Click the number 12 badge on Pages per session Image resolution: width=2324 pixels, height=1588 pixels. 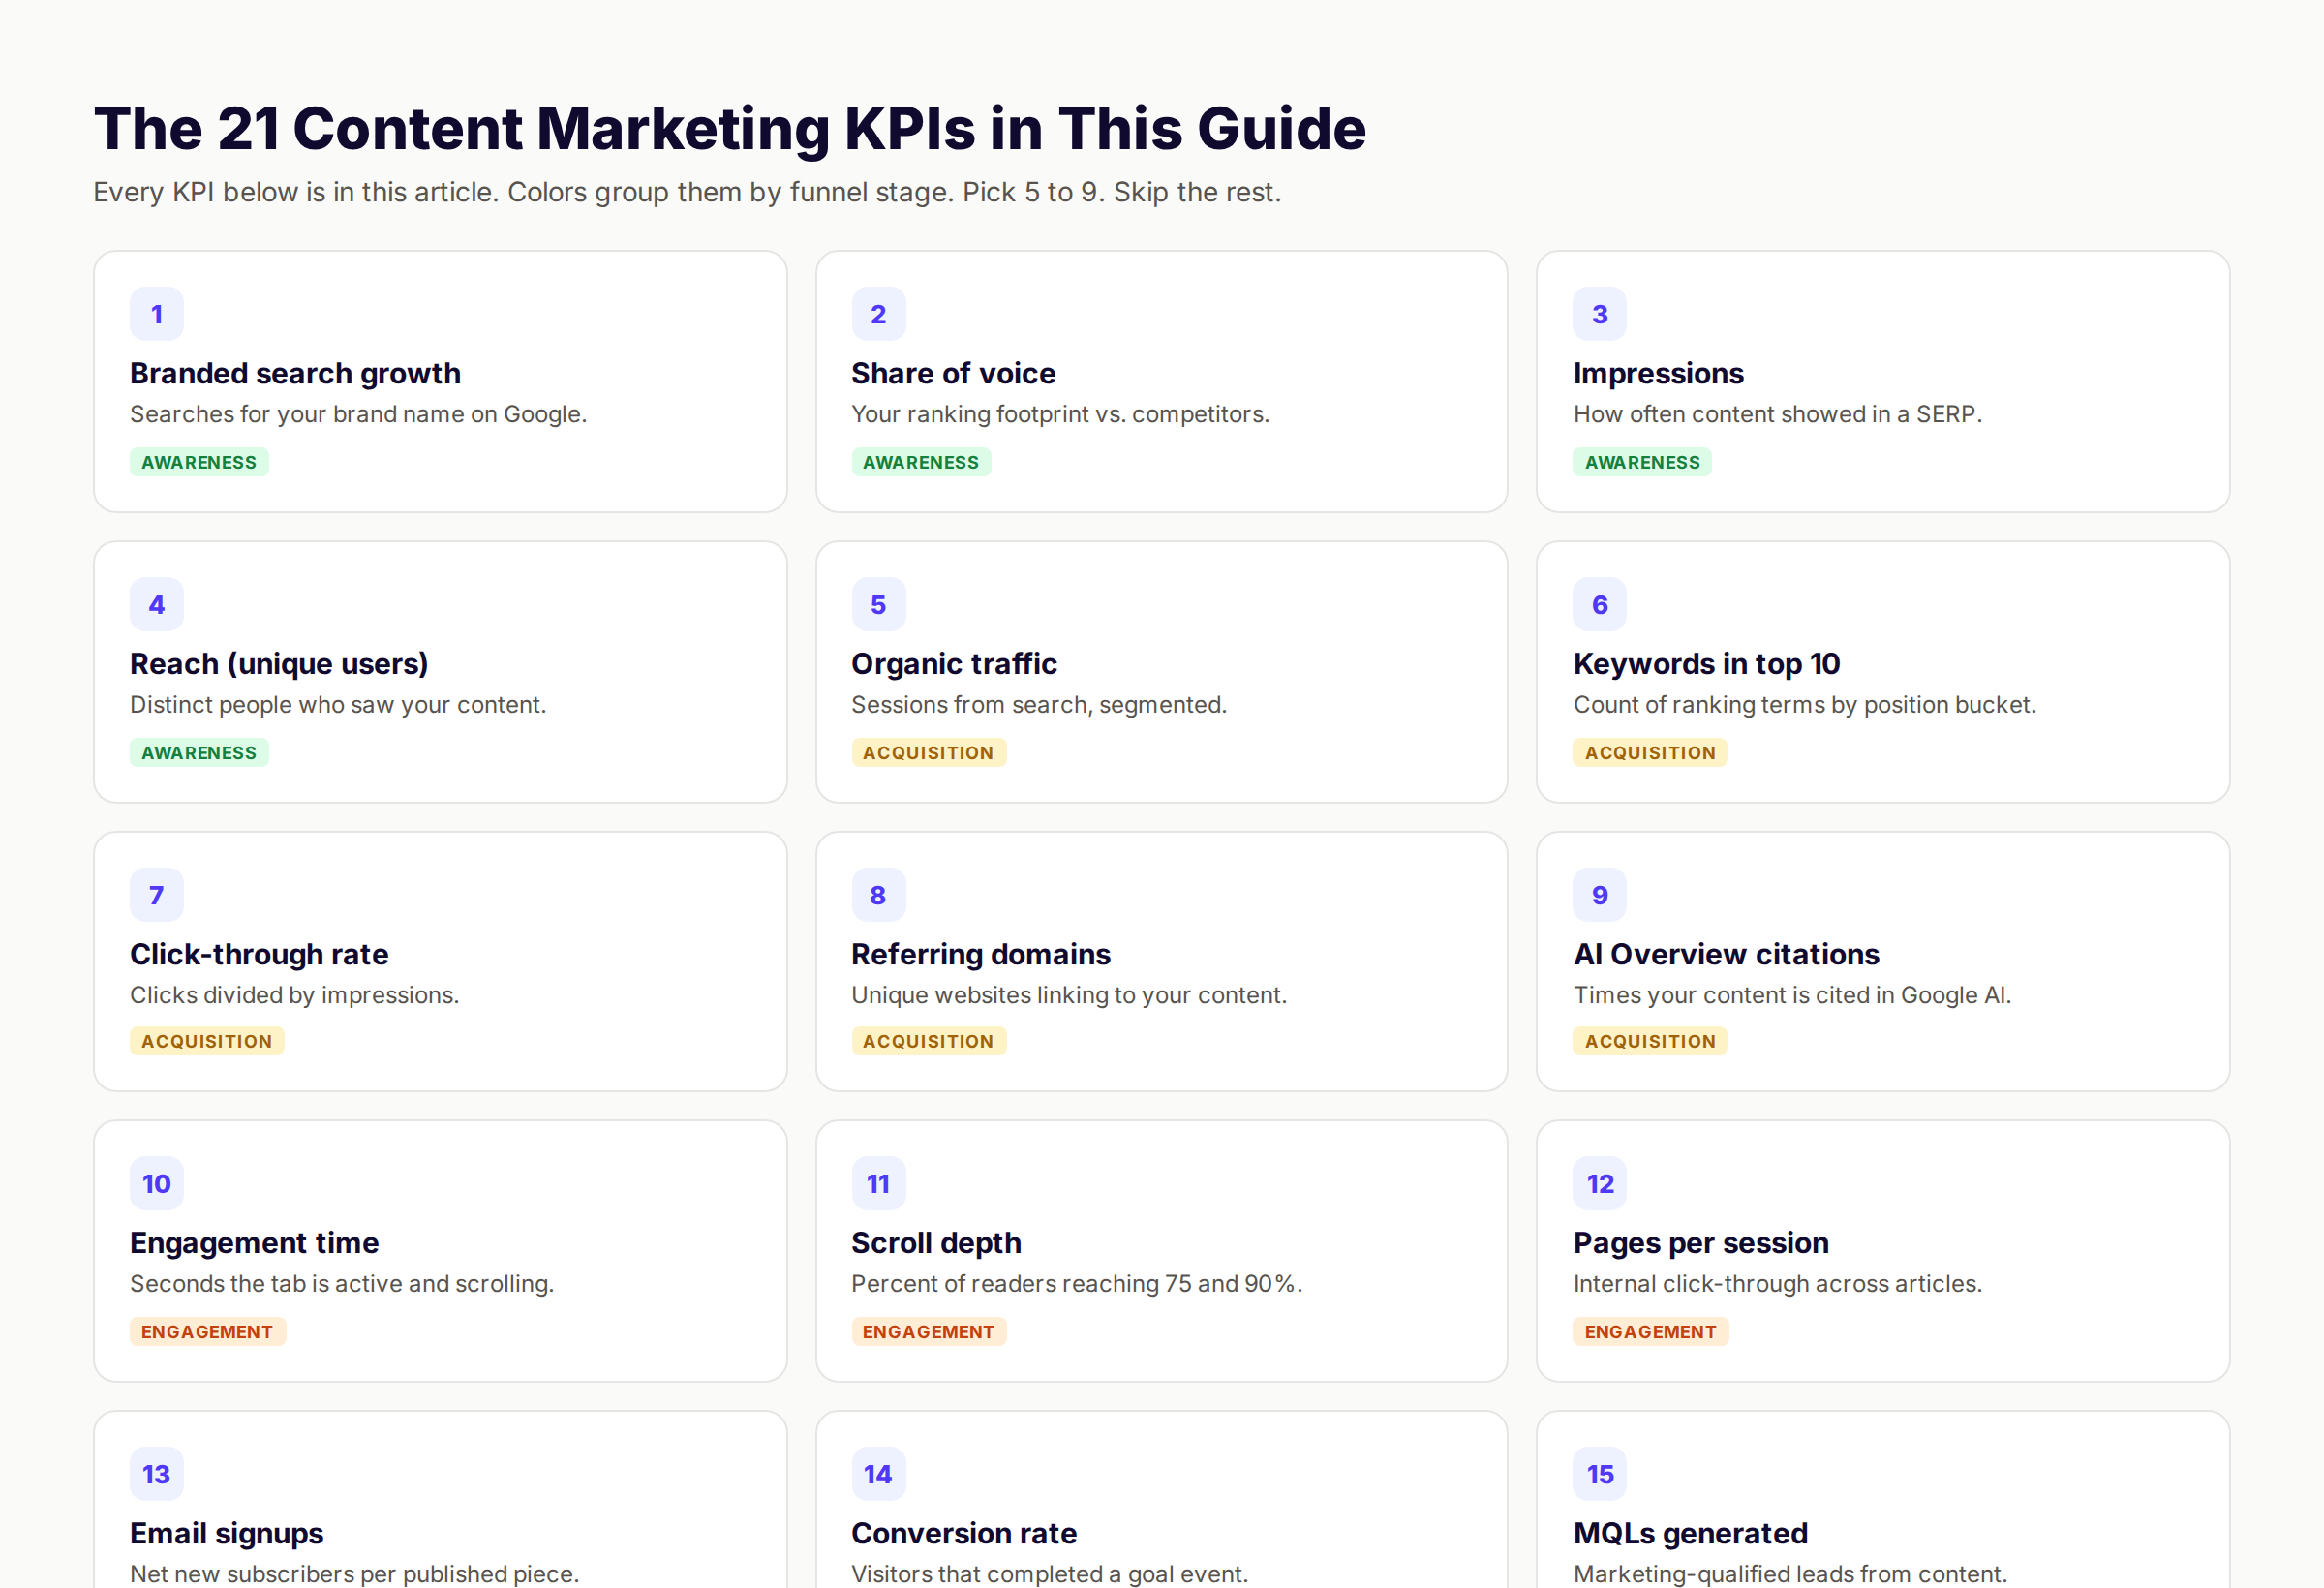1600,1184
